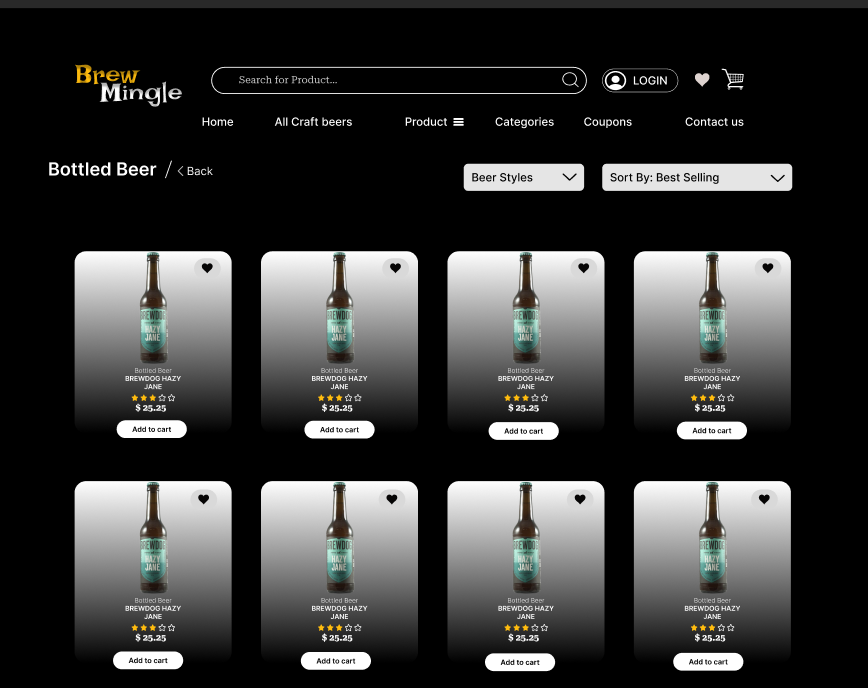868x688 pixels.
Task: Favorite the second product in top row
Action: [x=395, y=268]
